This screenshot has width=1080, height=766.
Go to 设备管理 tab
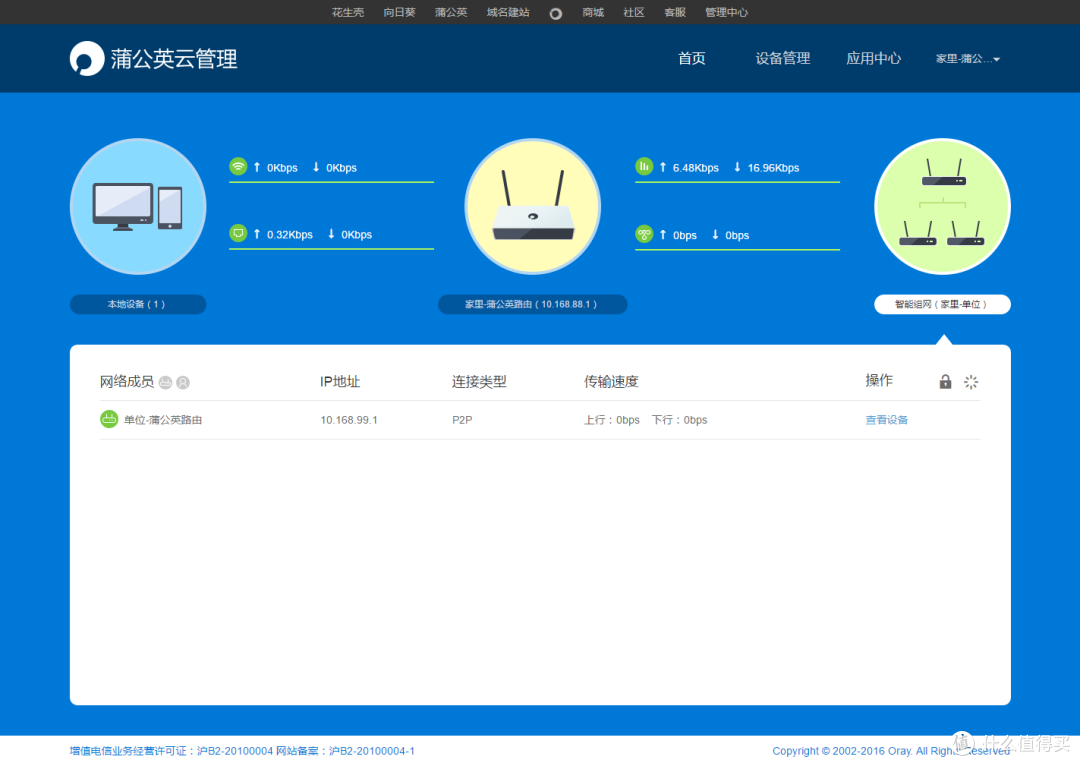(x=783, y=59)
